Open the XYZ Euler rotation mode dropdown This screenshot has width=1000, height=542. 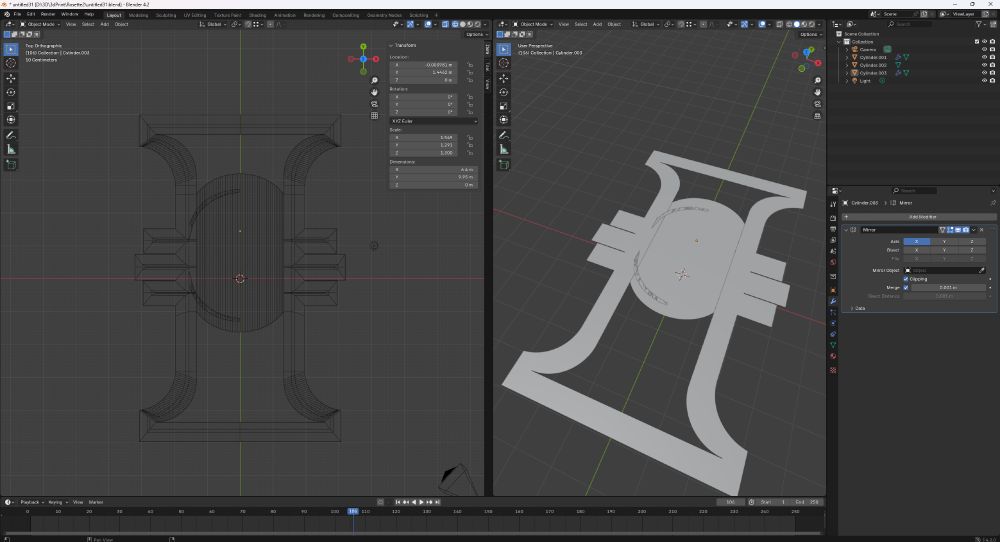click(x=433, y=121)
